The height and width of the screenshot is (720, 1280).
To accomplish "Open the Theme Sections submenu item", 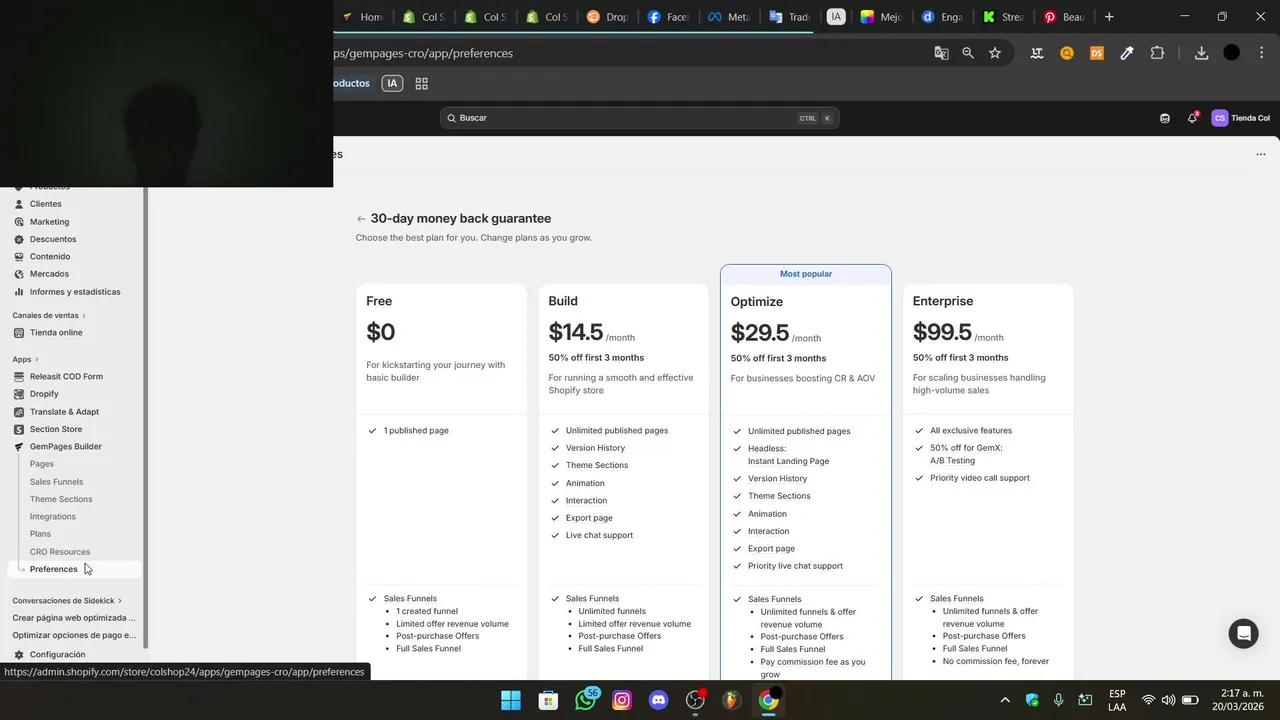I will 61,499.
